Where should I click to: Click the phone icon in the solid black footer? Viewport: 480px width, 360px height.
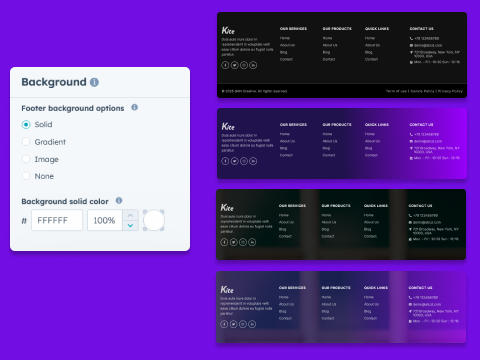pos(411,39)
